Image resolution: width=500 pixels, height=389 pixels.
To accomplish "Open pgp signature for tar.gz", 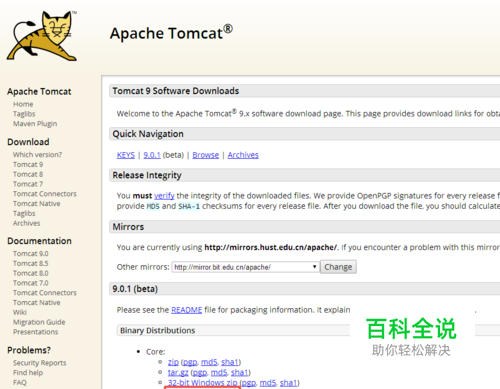I will (200, 372).
